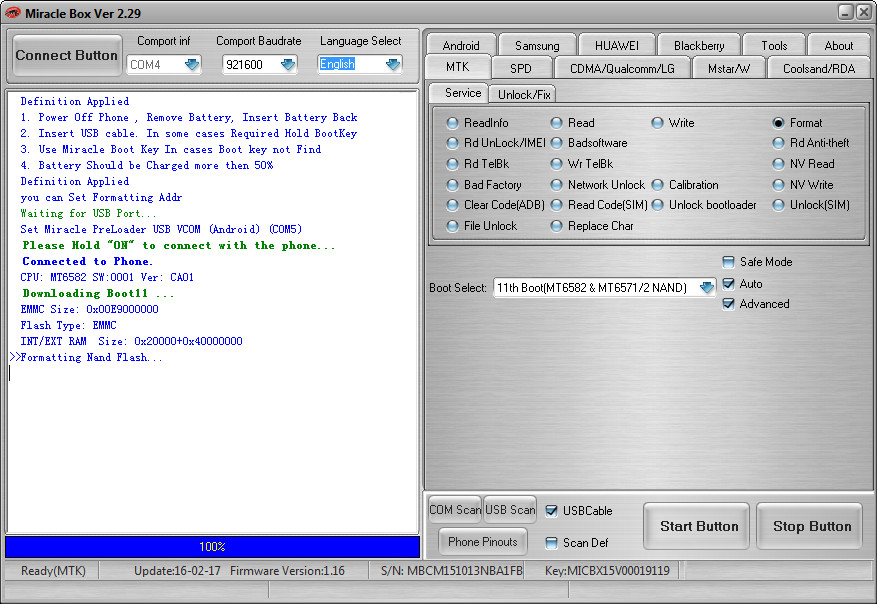Click the Firmware Version:1.16 status text
Image resolution: width=877 pixels, height=604 pixels.
(287, 570)
